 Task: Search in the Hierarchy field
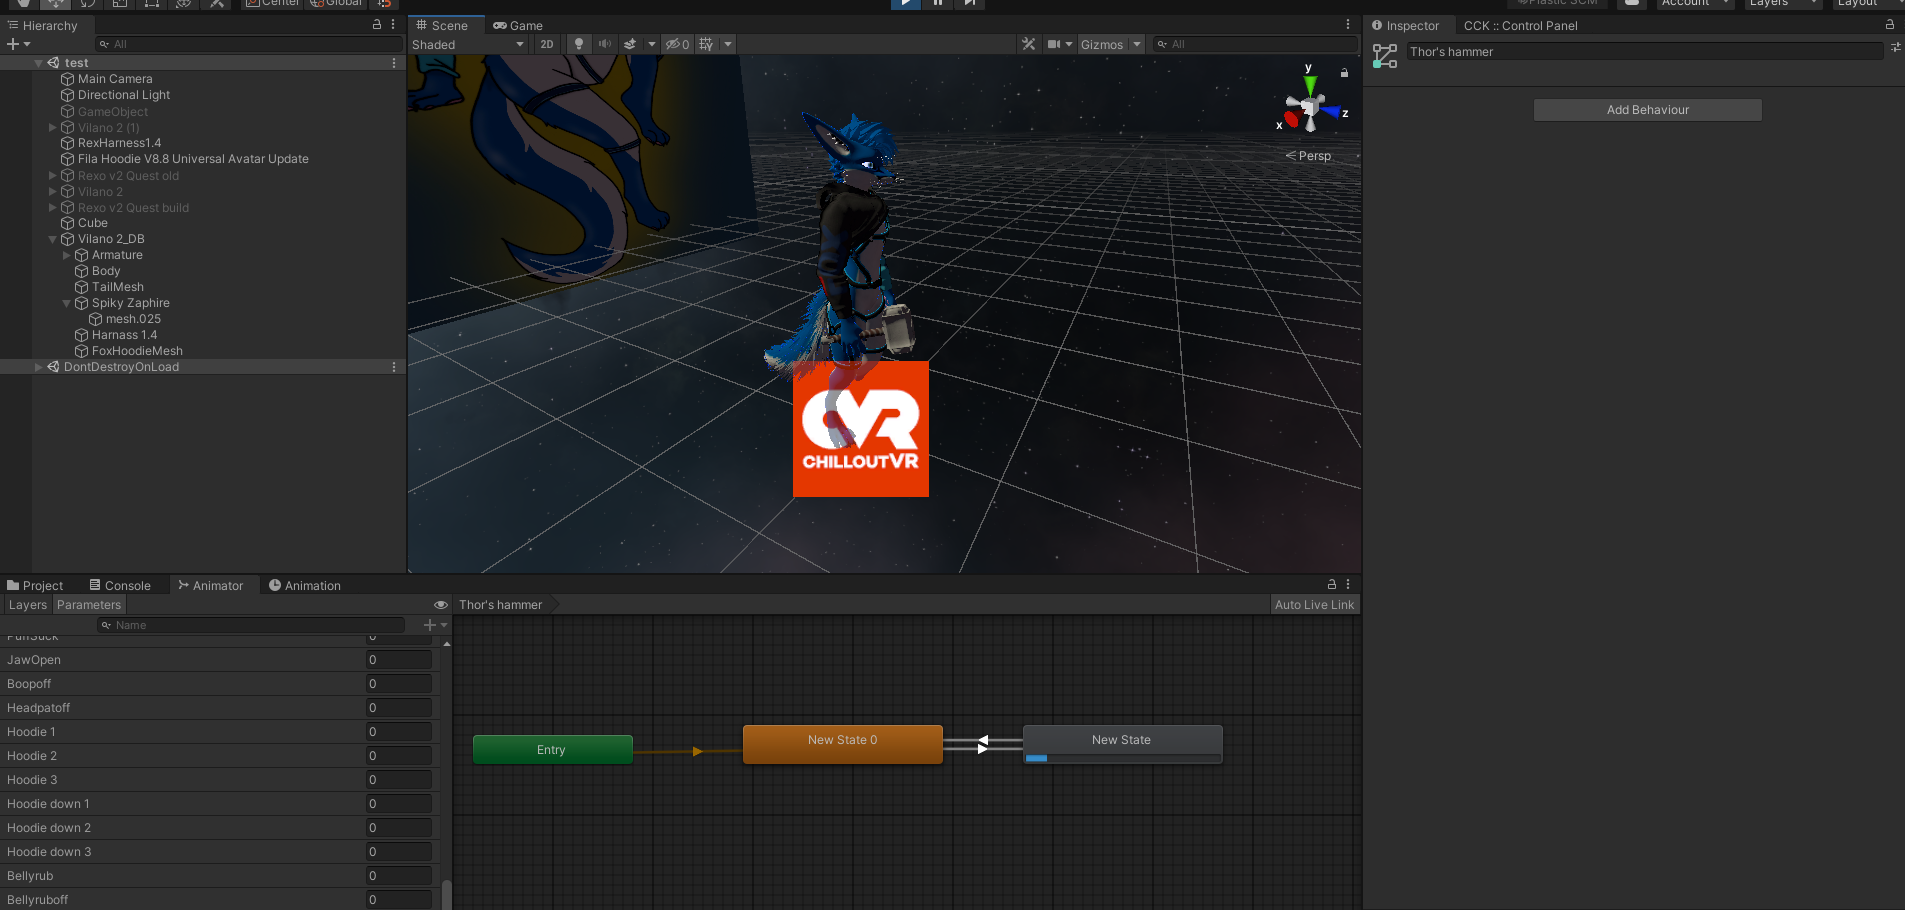pyautogui.click(x=249, y=44)
